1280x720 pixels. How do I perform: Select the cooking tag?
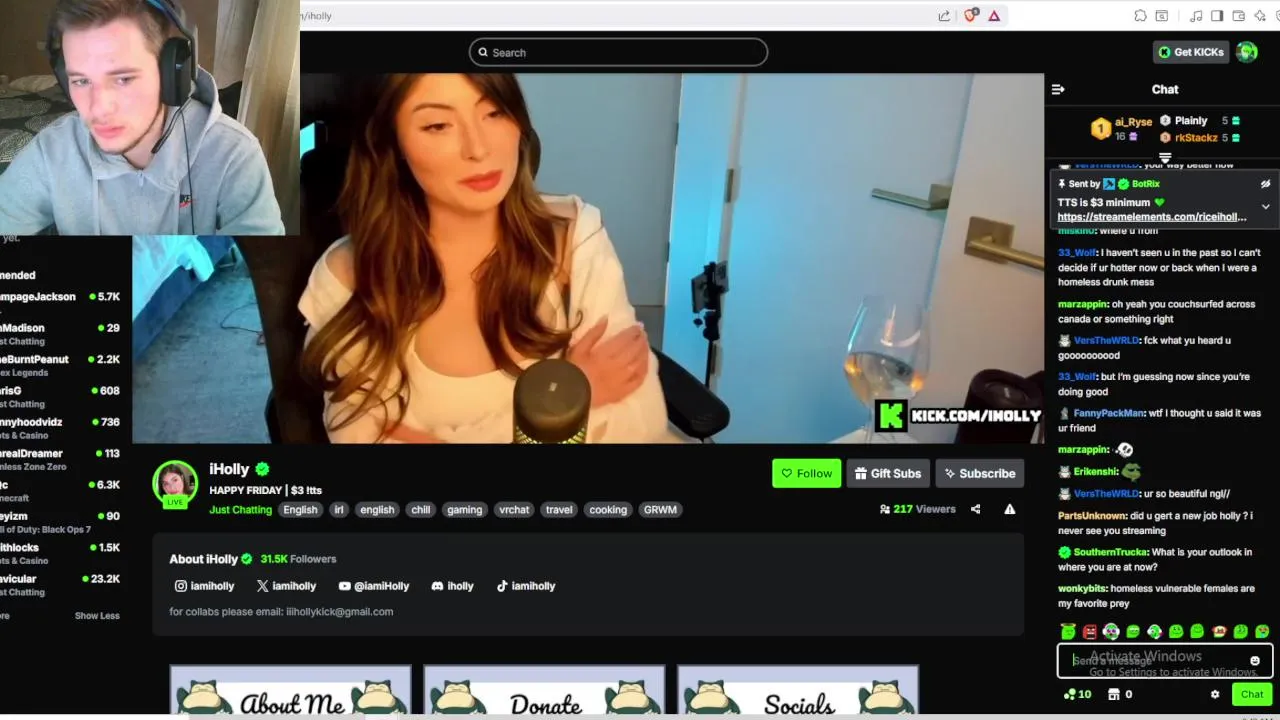pyautogui.click(x=608, y=510)
